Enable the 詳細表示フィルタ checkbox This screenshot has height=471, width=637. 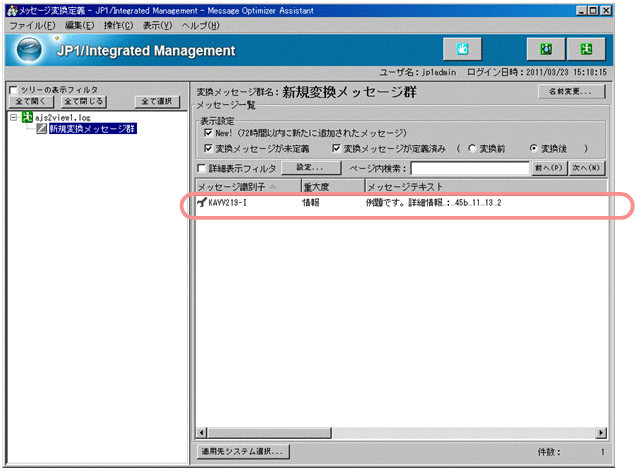203,168
